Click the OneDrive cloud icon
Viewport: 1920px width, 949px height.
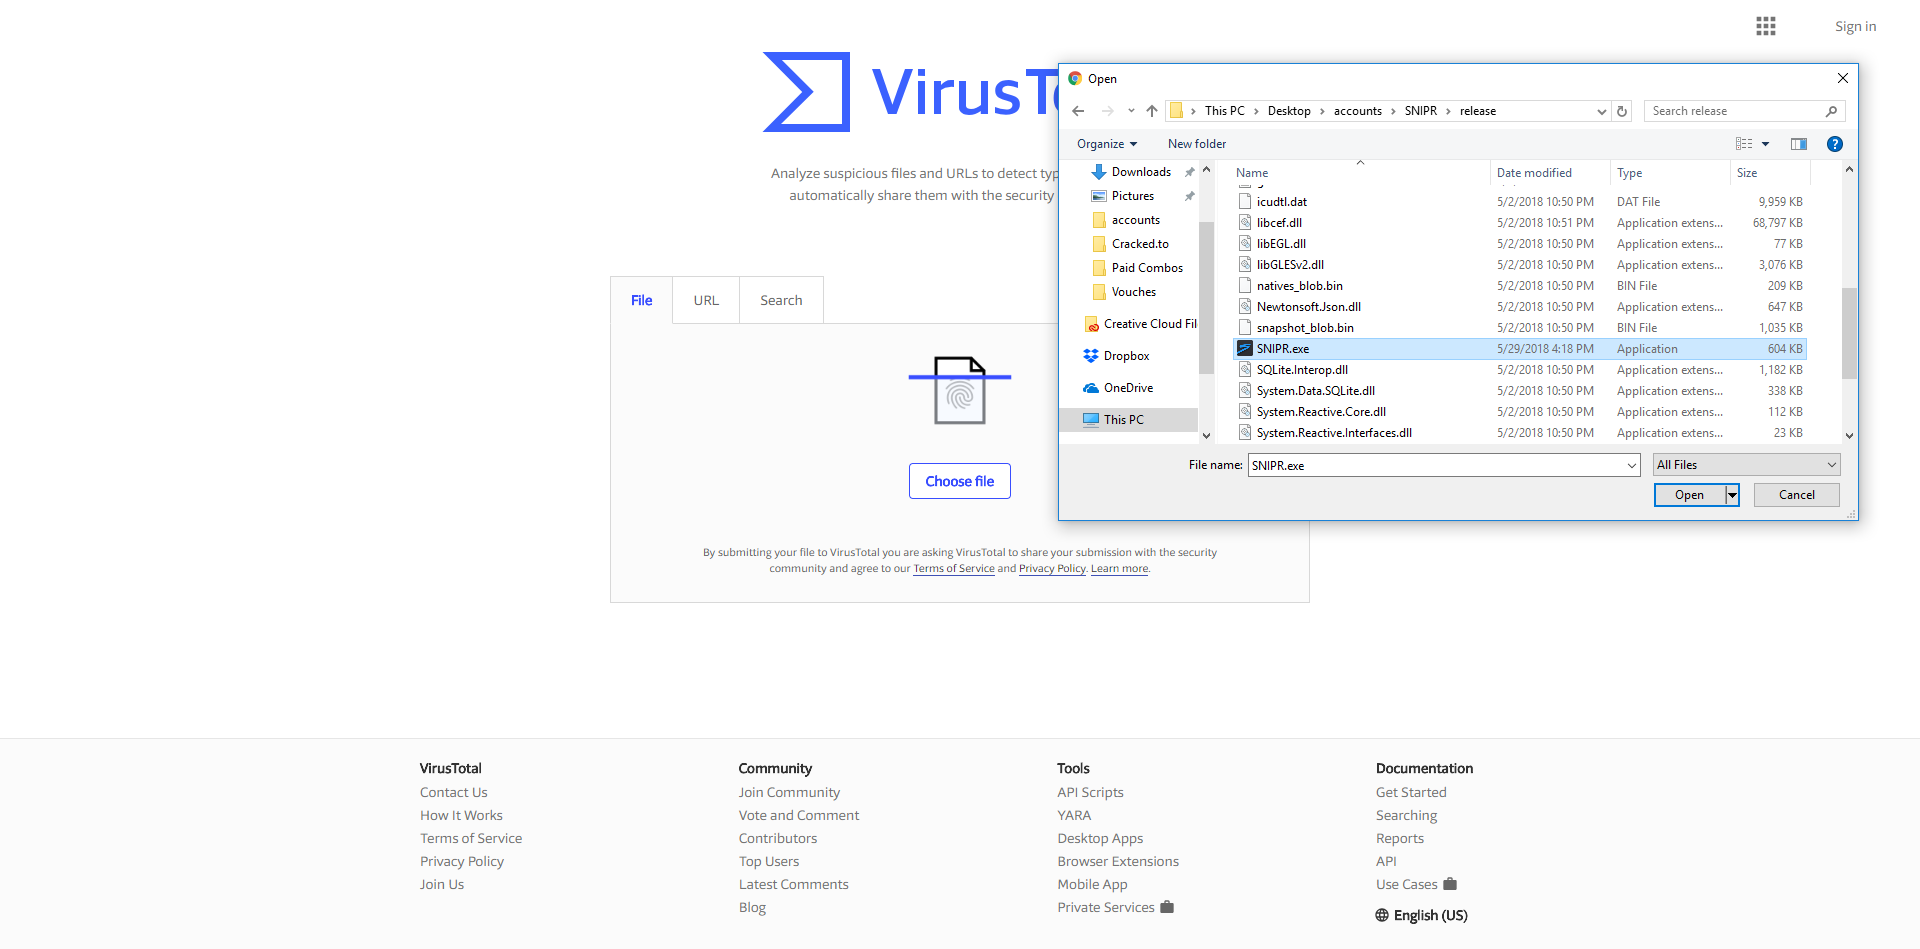(1091, 388)
